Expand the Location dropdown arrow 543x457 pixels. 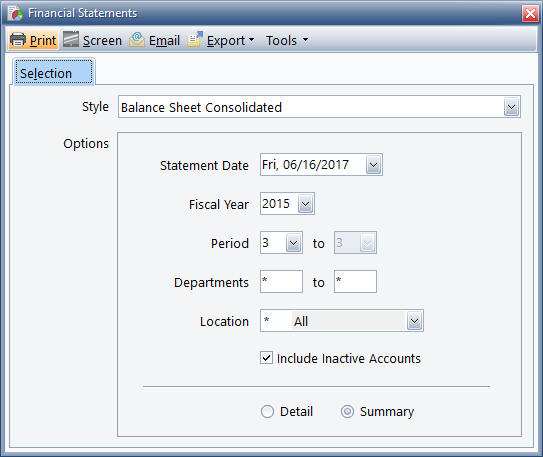(x=414, y=321)
